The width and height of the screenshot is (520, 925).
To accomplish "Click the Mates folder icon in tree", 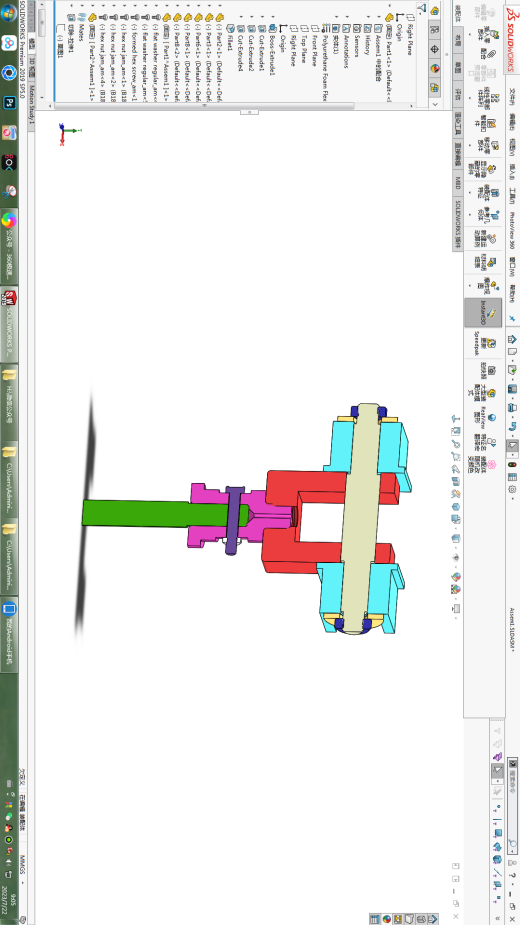I will [81, 17].
